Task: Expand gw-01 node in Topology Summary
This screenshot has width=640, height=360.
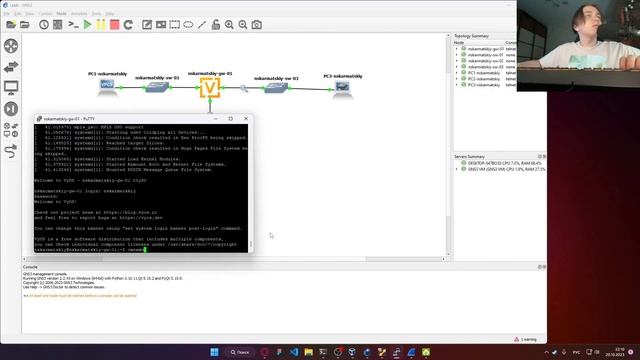Action: [x=457, y=49]
